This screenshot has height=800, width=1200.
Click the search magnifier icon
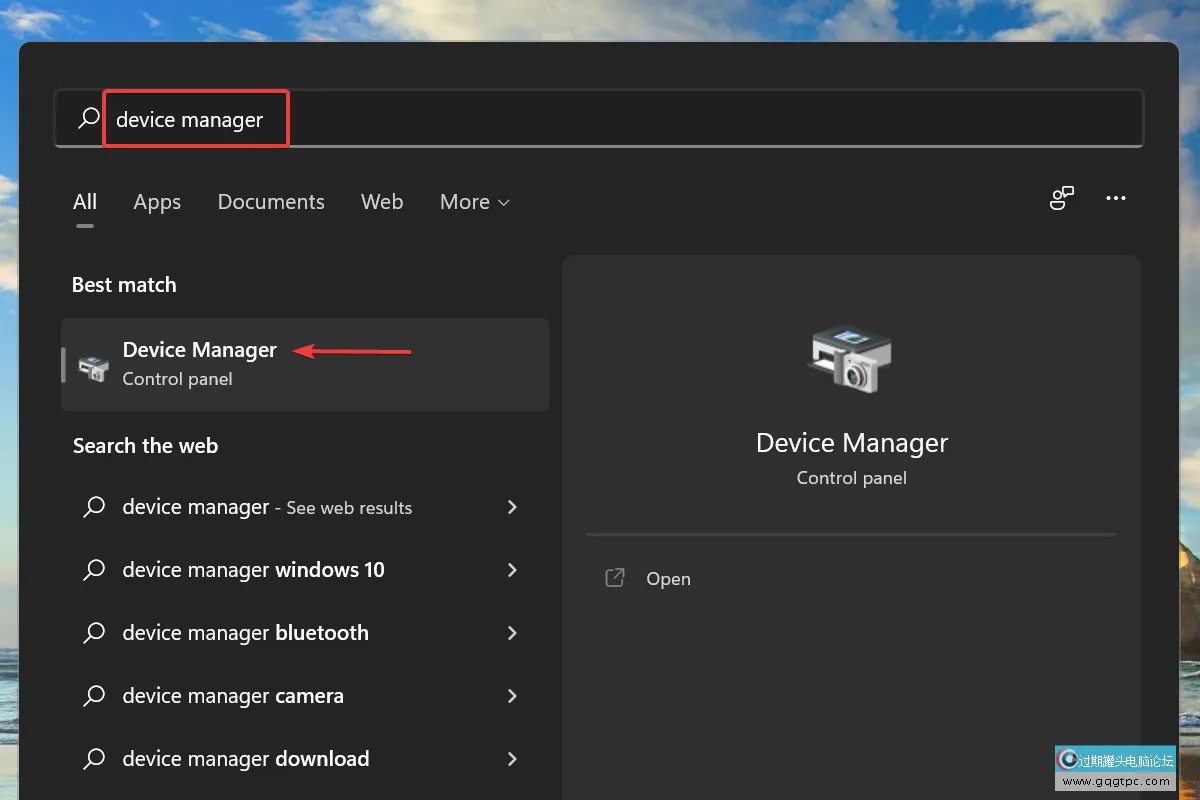(x=89, y=118)
